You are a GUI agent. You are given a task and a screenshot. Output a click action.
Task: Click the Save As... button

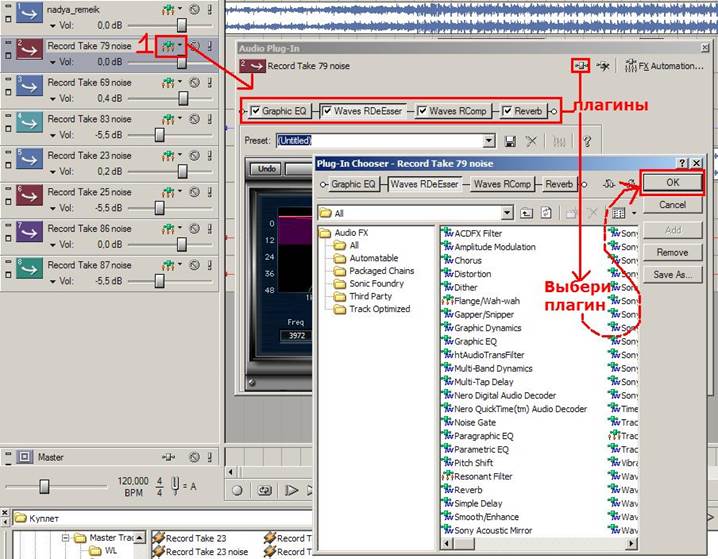tap(672, 275)
